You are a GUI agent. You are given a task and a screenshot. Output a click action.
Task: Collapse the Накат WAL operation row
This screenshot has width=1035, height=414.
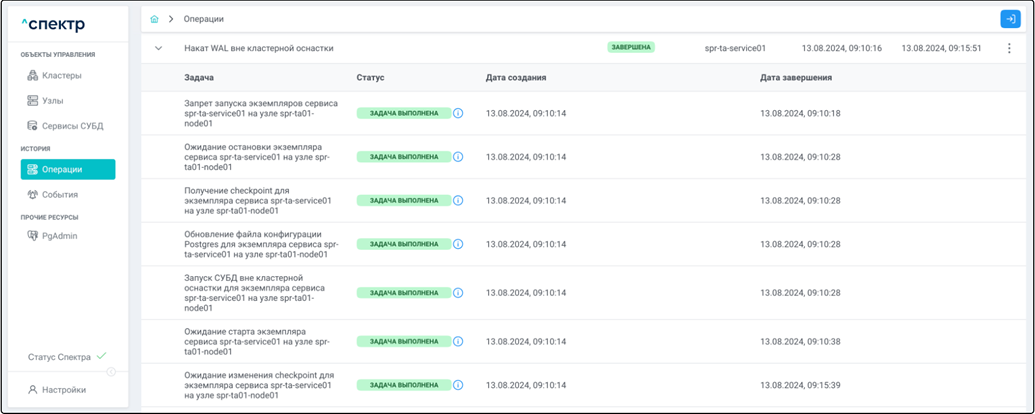pyautogui.click(x=158, y=48)
